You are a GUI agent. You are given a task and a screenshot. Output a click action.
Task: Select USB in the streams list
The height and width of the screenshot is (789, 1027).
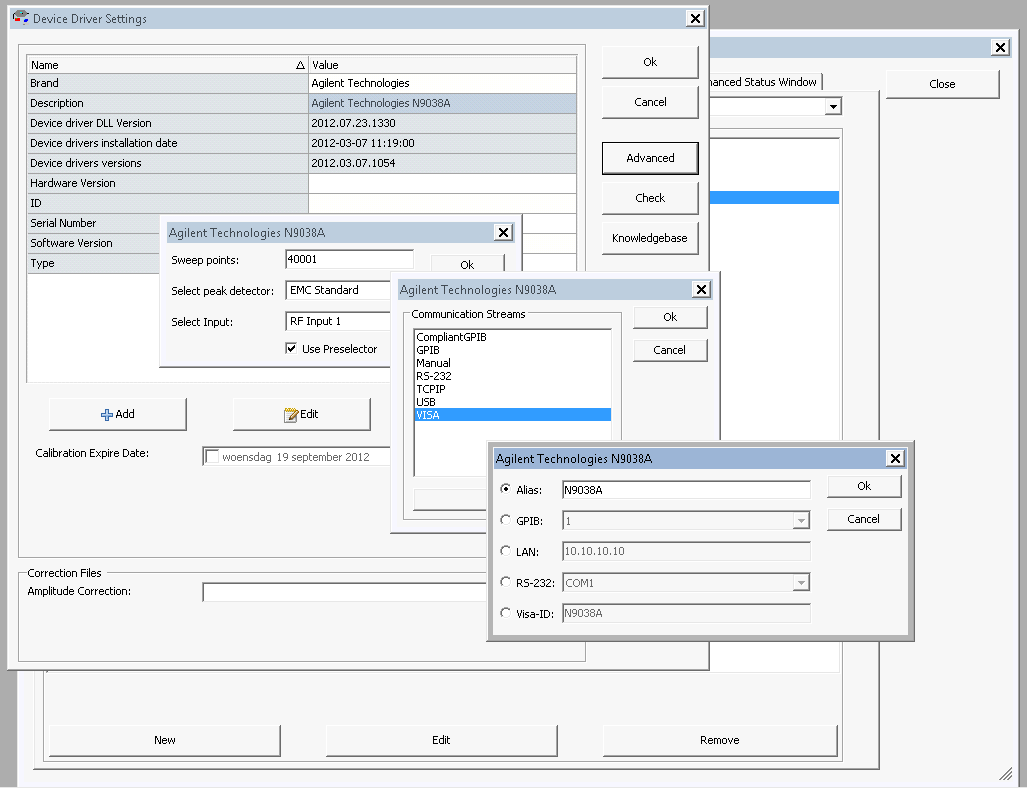coord(513,402)
